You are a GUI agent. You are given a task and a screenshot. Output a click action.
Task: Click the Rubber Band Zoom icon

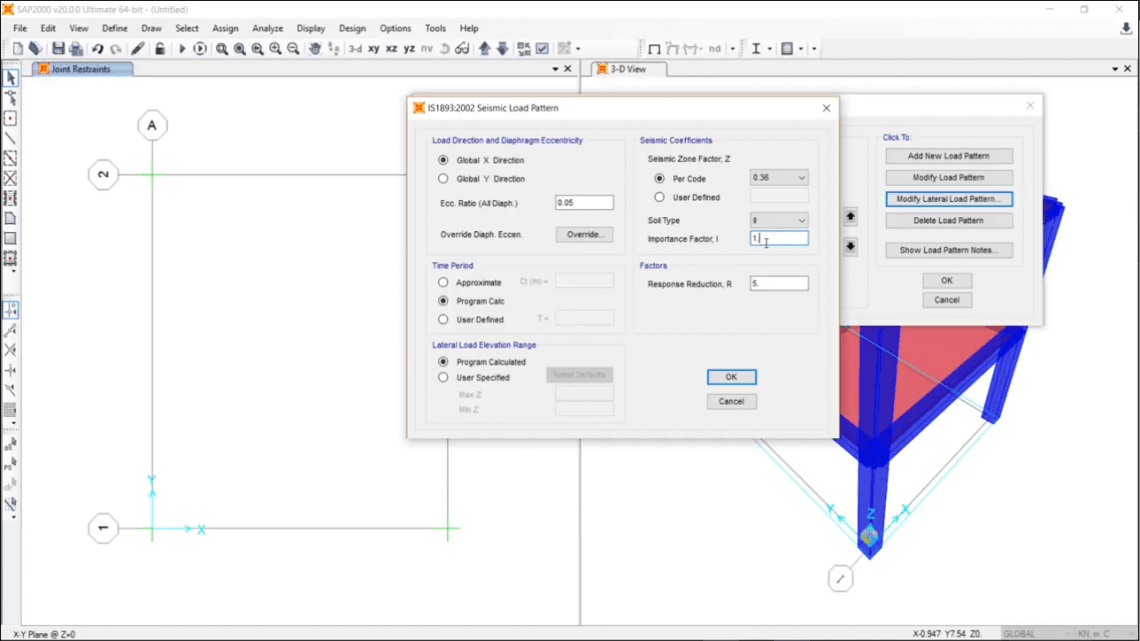[222, 49]
